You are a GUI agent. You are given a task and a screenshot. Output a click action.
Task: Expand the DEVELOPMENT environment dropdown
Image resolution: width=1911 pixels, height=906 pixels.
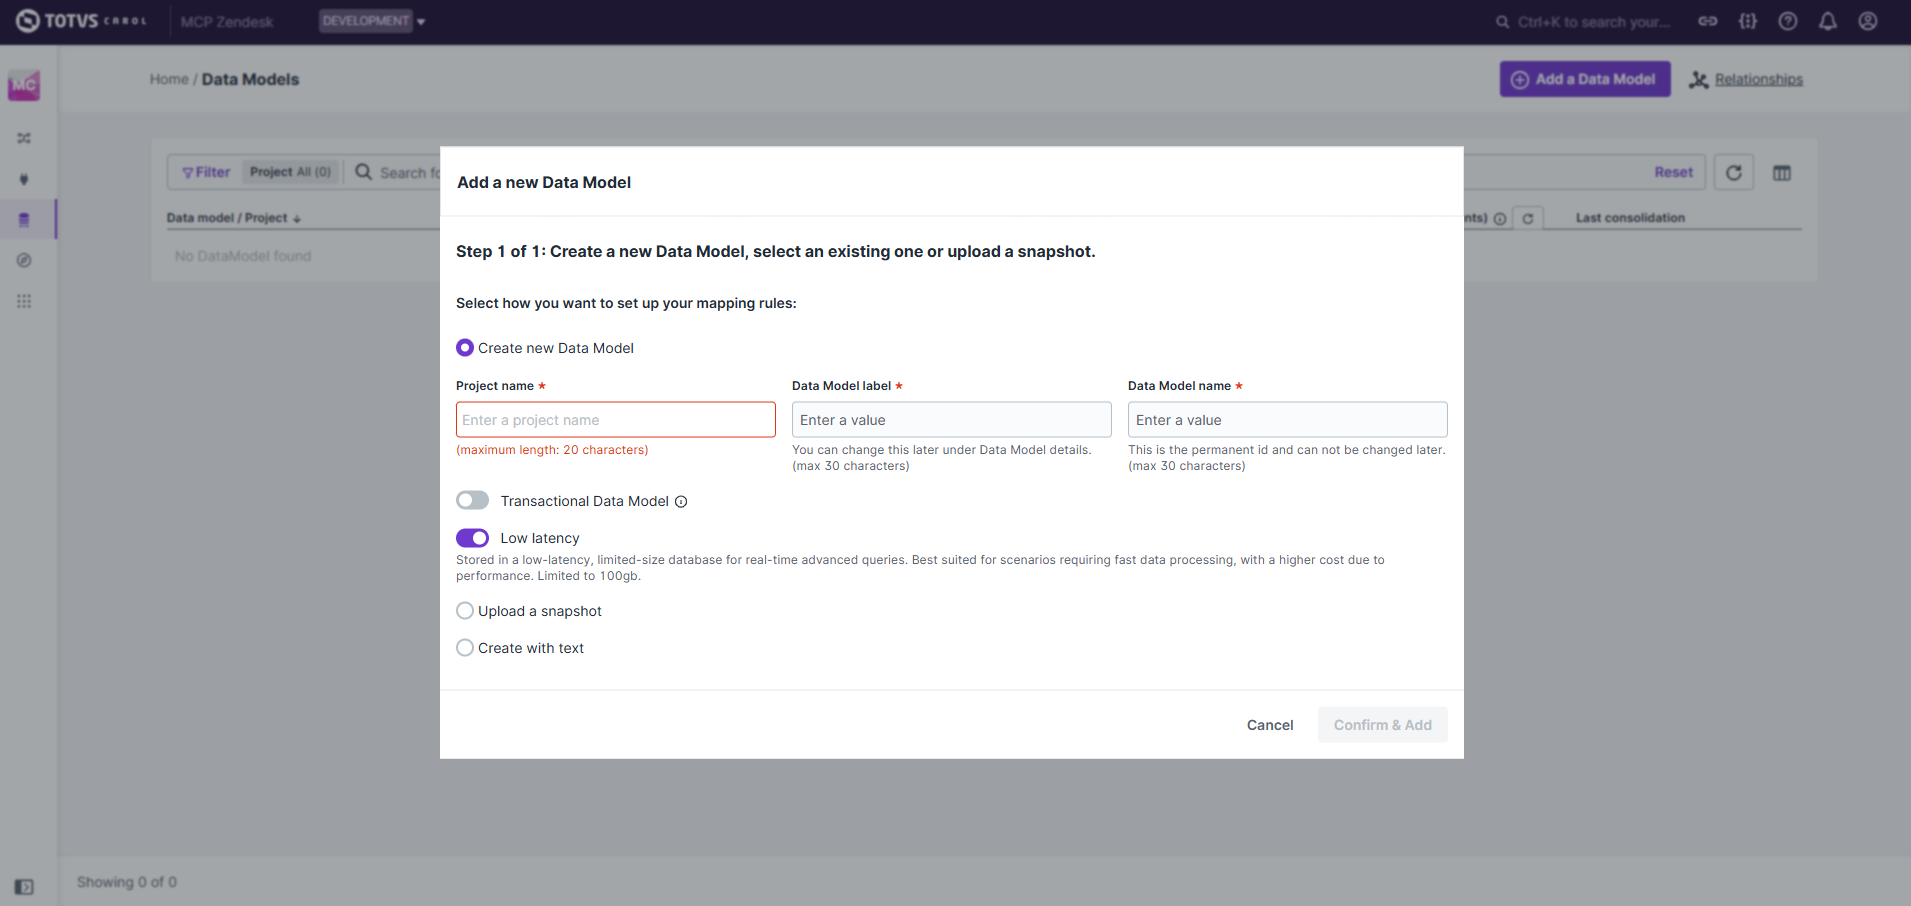coord(372,21)
